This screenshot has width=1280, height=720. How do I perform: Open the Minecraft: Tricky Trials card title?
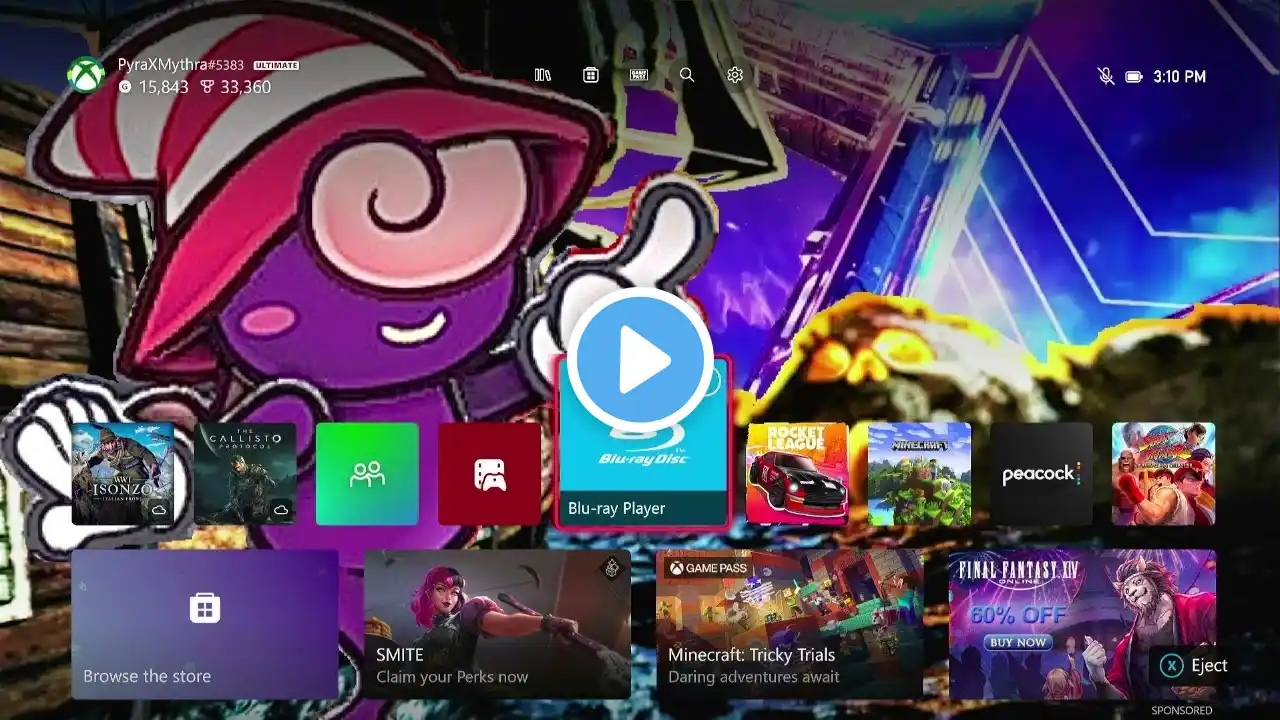(752, 655)
